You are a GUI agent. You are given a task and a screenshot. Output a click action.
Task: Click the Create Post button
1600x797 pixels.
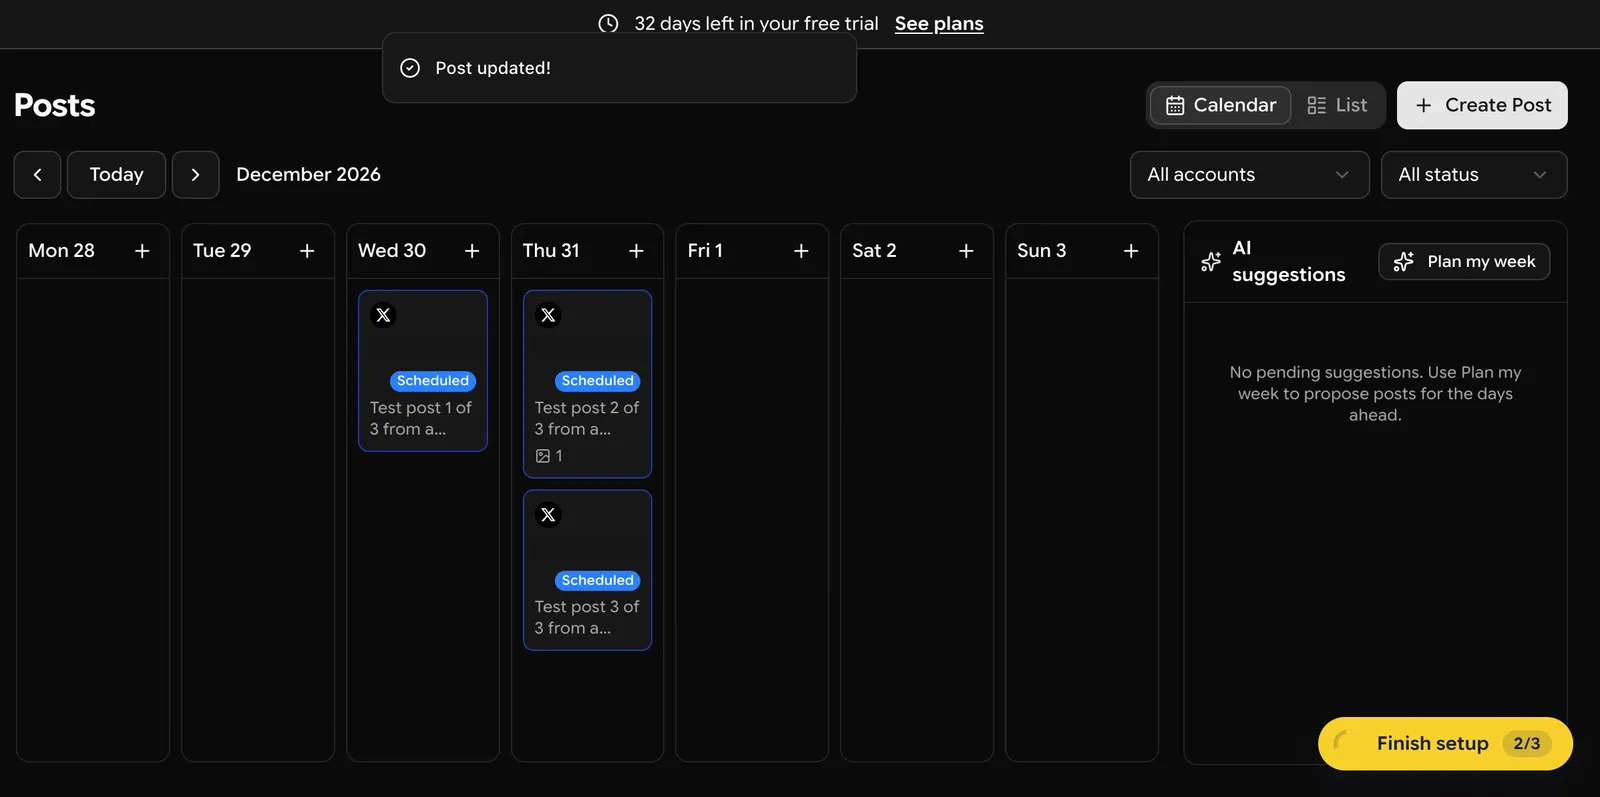(x=1482, y=105)
